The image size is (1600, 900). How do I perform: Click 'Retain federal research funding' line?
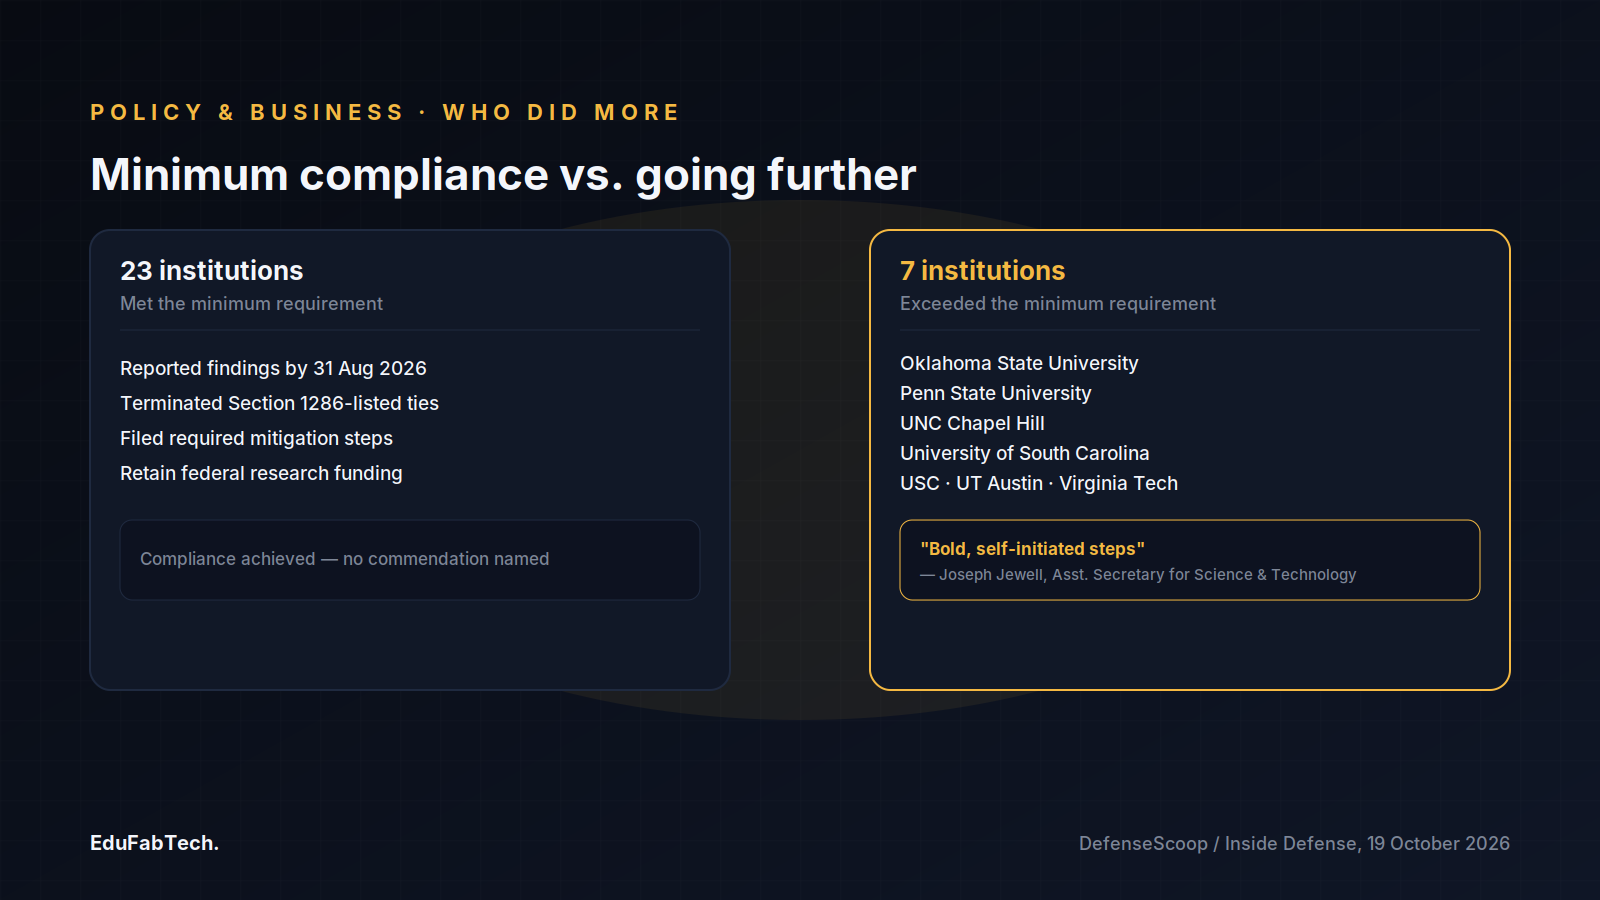pyautogui.click(x=261, y=473)
